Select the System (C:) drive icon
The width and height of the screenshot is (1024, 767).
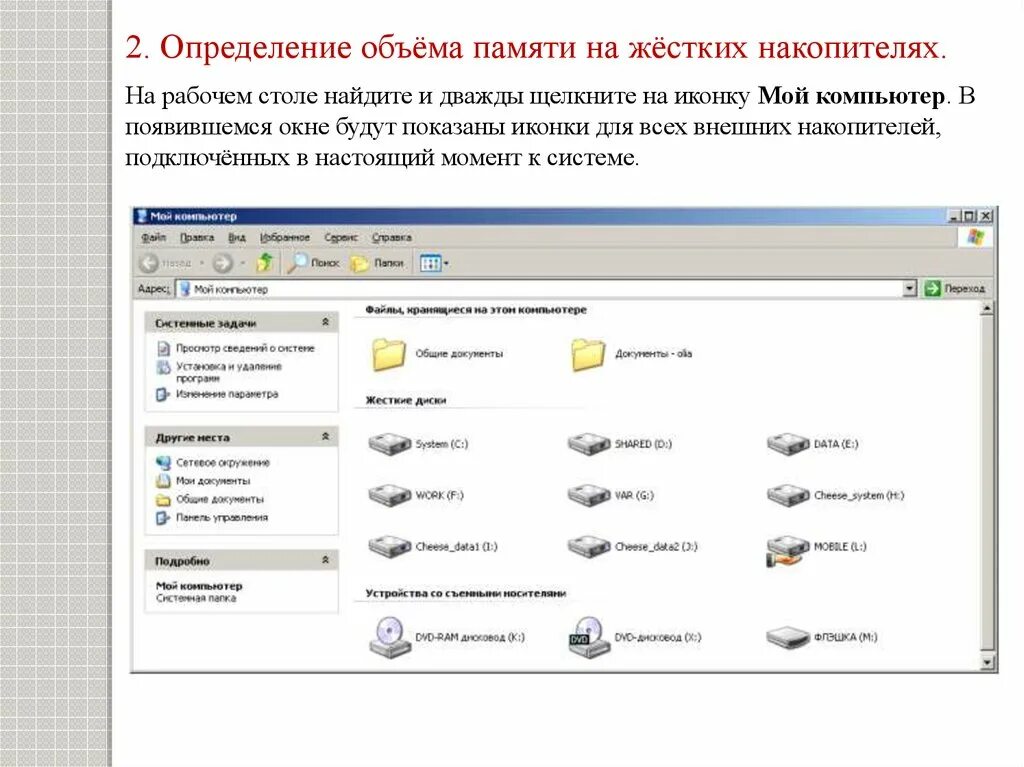click(389, 444)
